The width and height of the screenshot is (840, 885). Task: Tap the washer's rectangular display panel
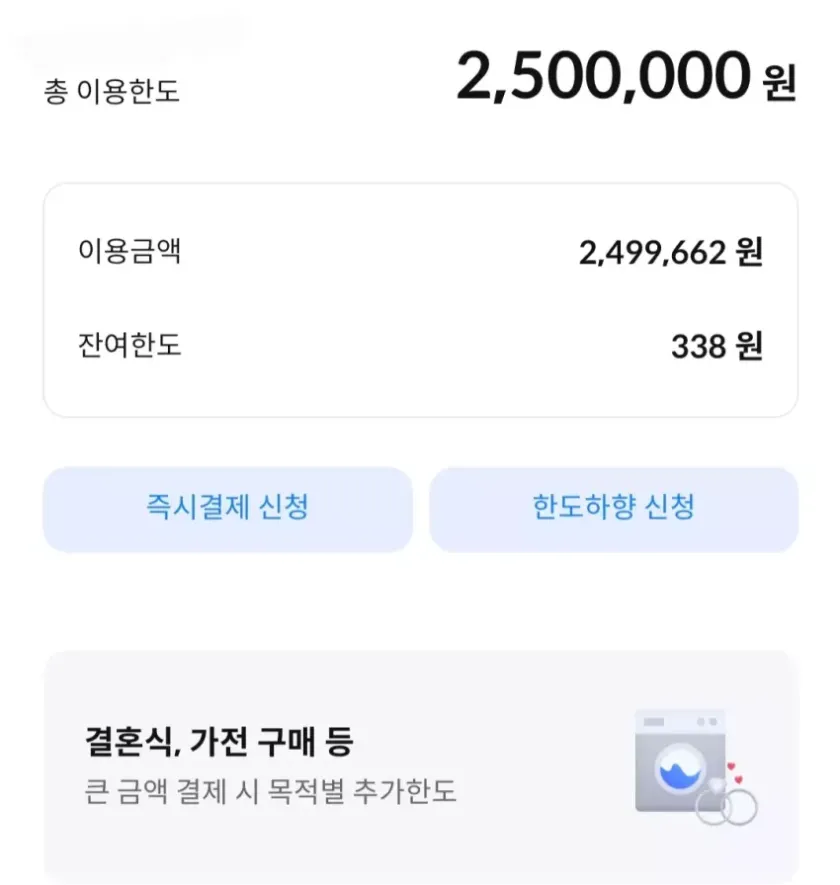pos(656,722)
